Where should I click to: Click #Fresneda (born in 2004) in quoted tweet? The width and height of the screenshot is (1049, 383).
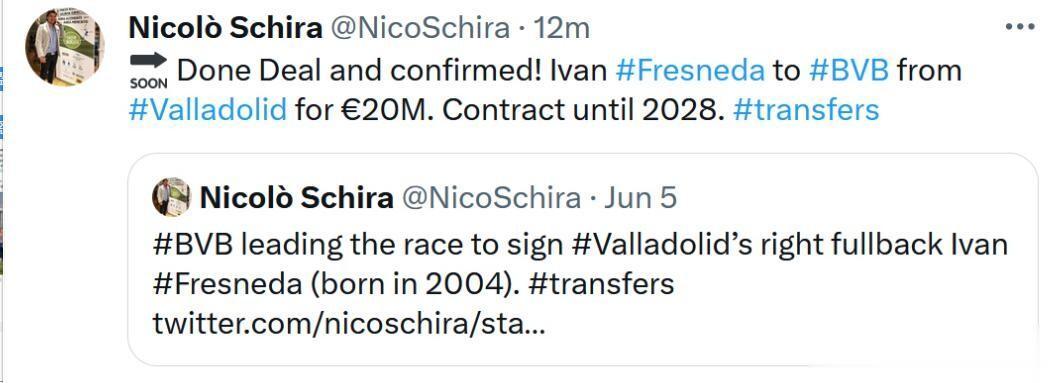click(336, 285)
